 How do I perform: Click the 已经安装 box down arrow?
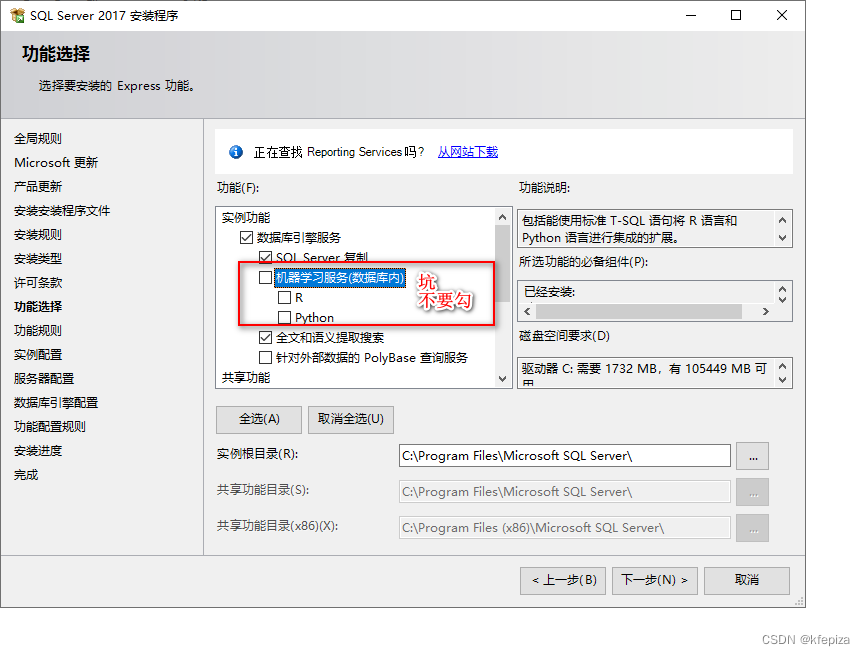(x=782, y=299)
